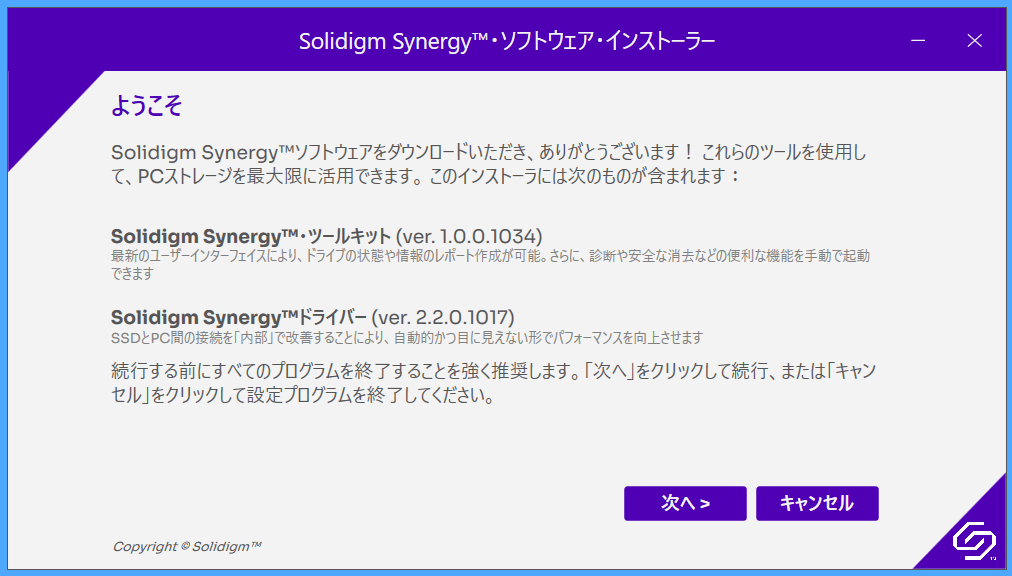Click the Solidigm Synergy ツールキット version text

click(x=327, y=236)
